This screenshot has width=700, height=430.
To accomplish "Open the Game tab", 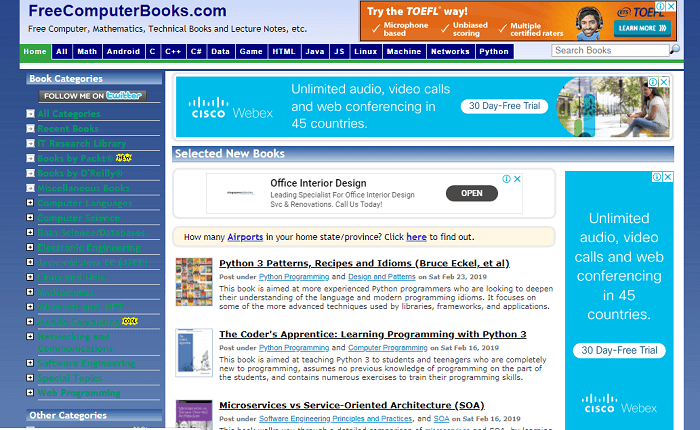I will point(251,51).
